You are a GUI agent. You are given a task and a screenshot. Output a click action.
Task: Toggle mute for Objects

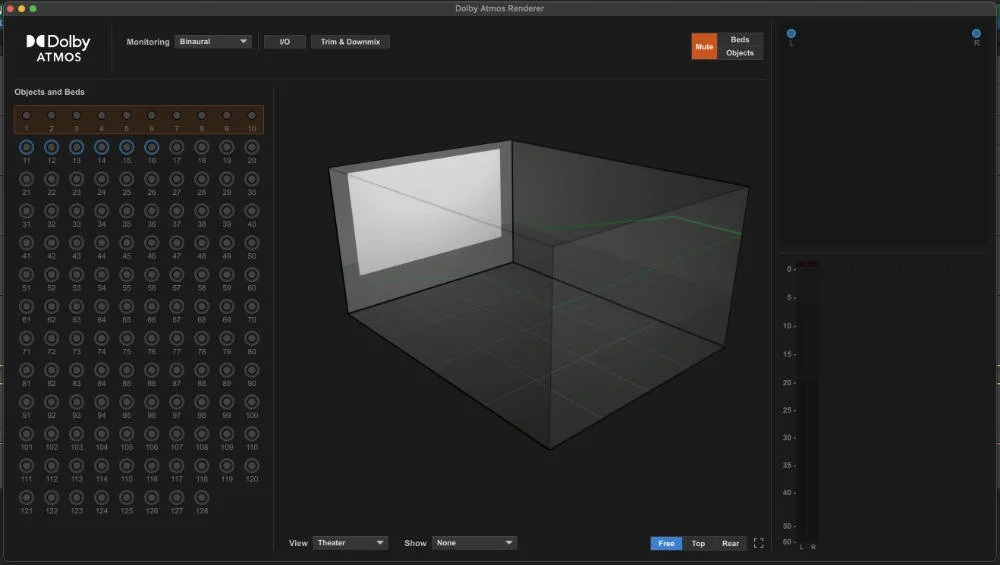740,53
